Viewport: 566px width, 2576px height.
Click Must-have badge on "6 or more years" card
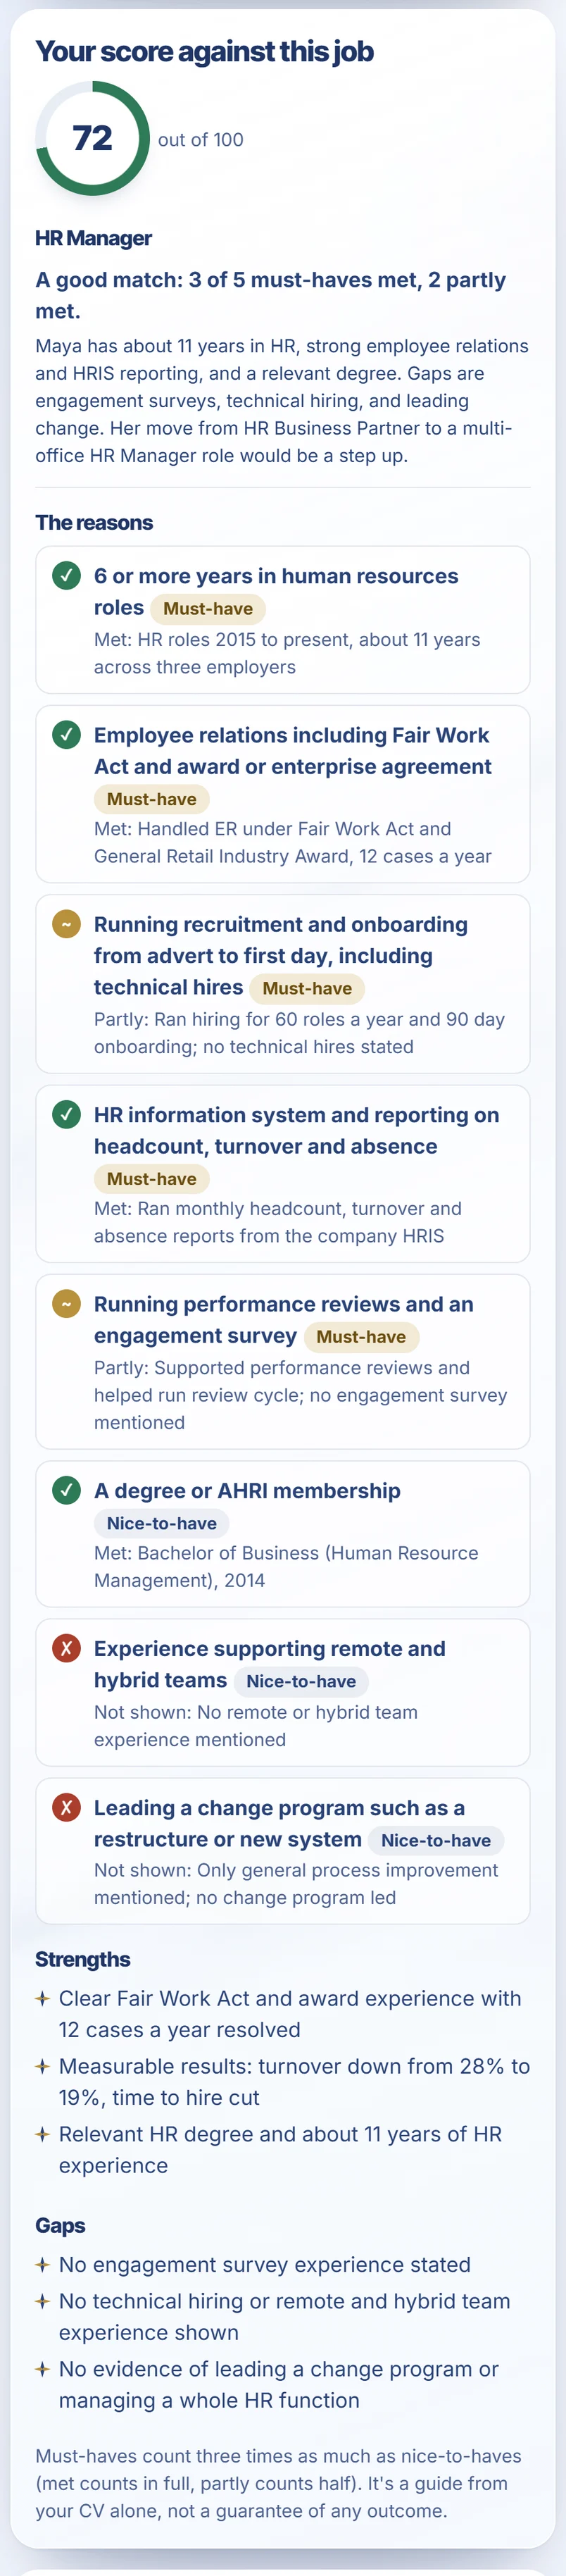208,608
